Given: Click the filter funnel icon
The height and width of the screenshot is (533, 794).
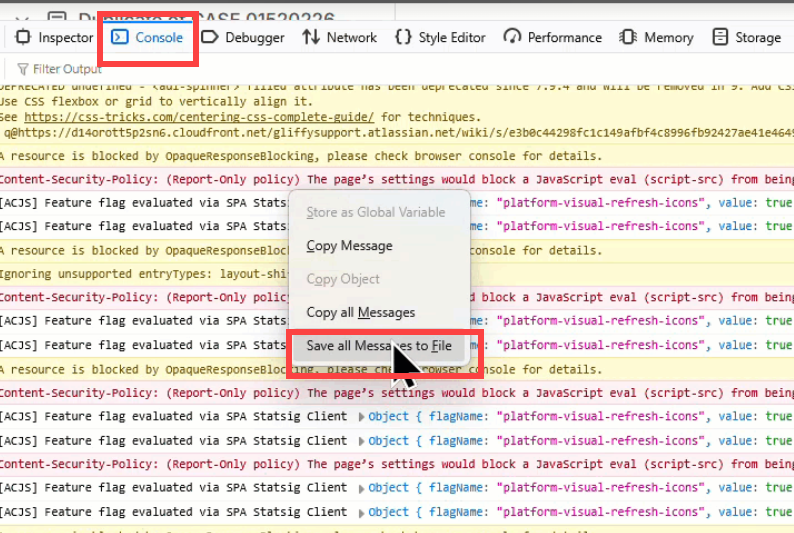Looking at the screenshot, I should pos(22,69).
